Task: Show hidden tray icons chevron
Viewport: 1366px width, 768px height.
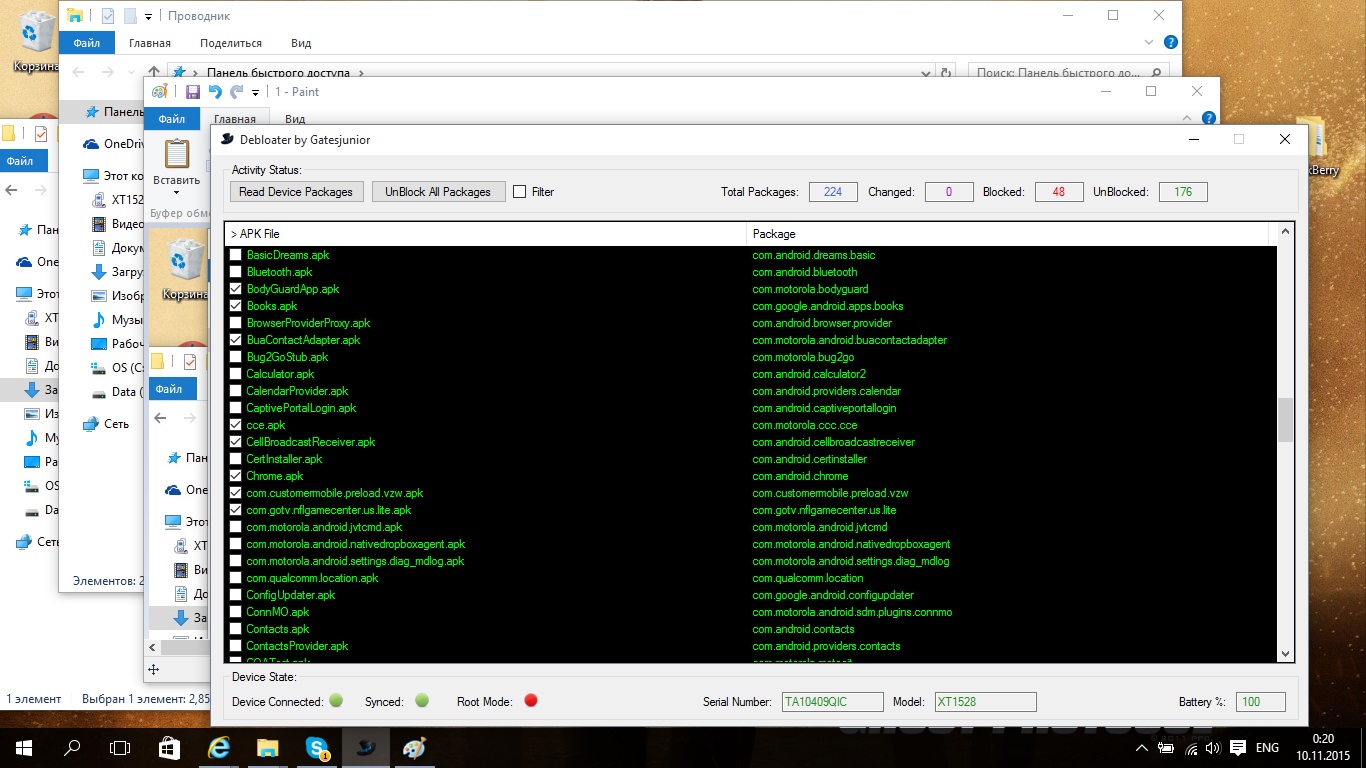Action: 1142,748
